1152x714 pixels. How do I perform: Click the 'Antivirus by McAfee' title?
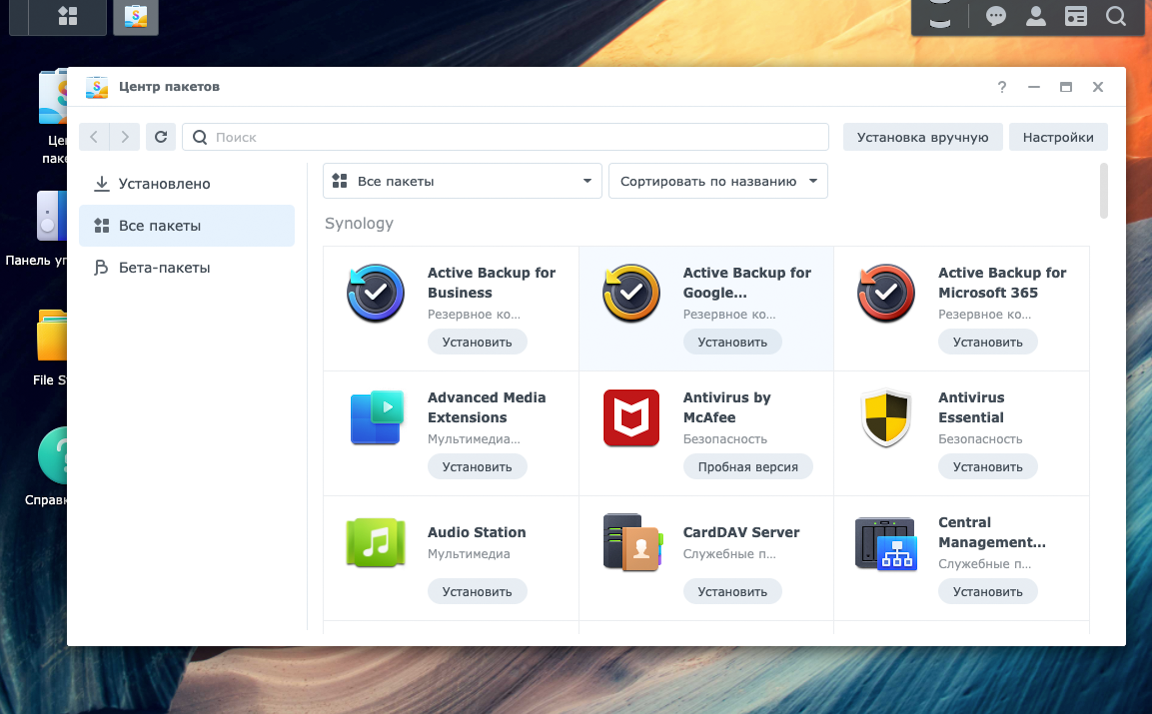coord(727,408)
